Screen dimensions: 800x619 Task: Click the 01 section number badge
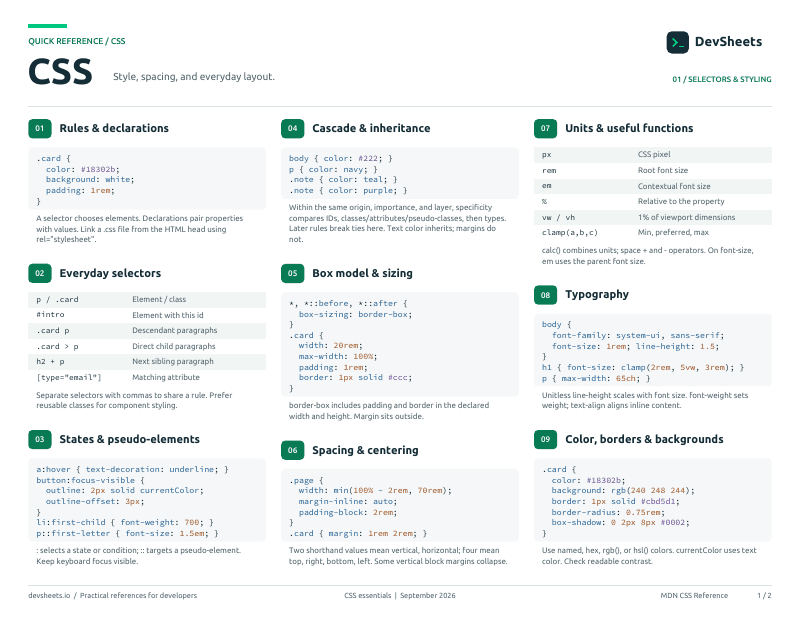pyautogui.click(x=40, y=129)
